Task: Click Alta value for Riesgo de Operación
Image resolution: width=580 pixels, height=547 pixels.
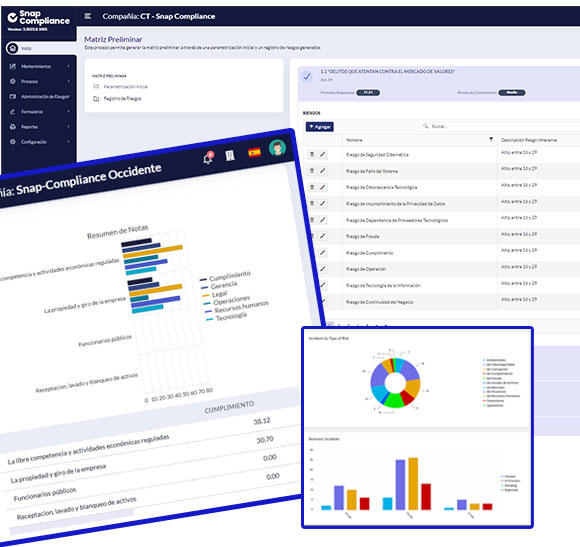Action: 519,267
